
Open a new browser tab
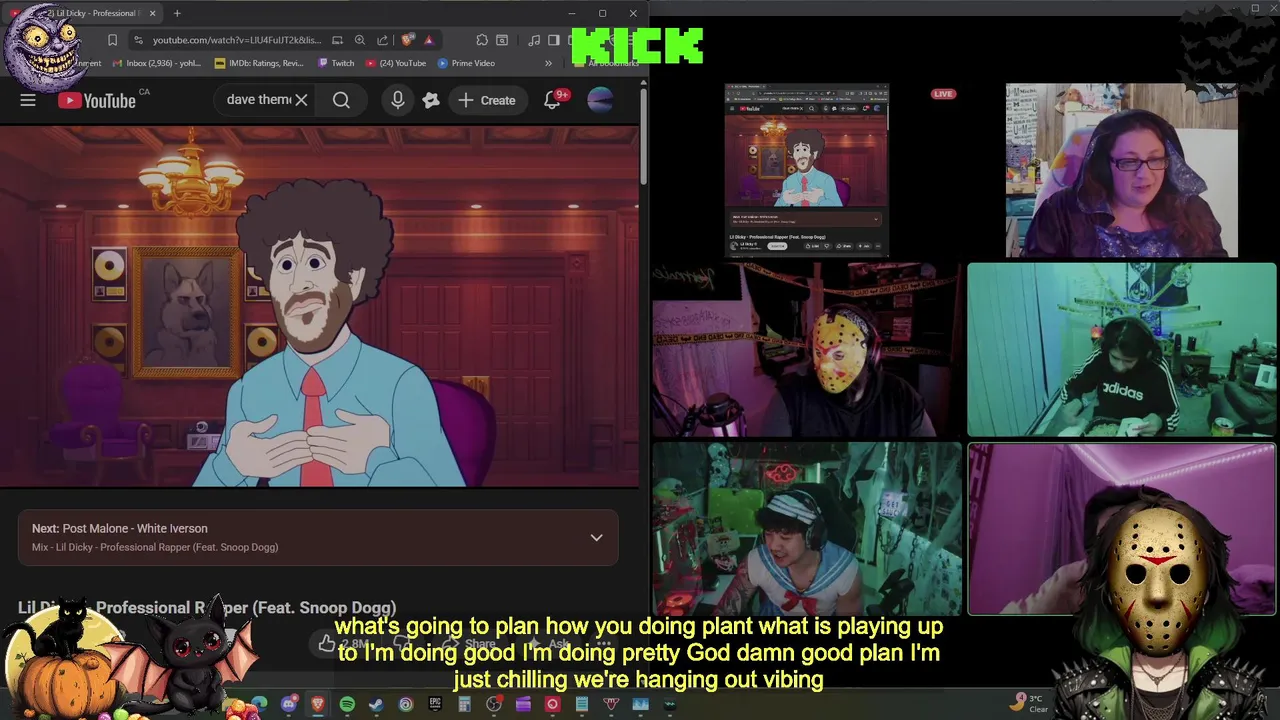(177, 13)
